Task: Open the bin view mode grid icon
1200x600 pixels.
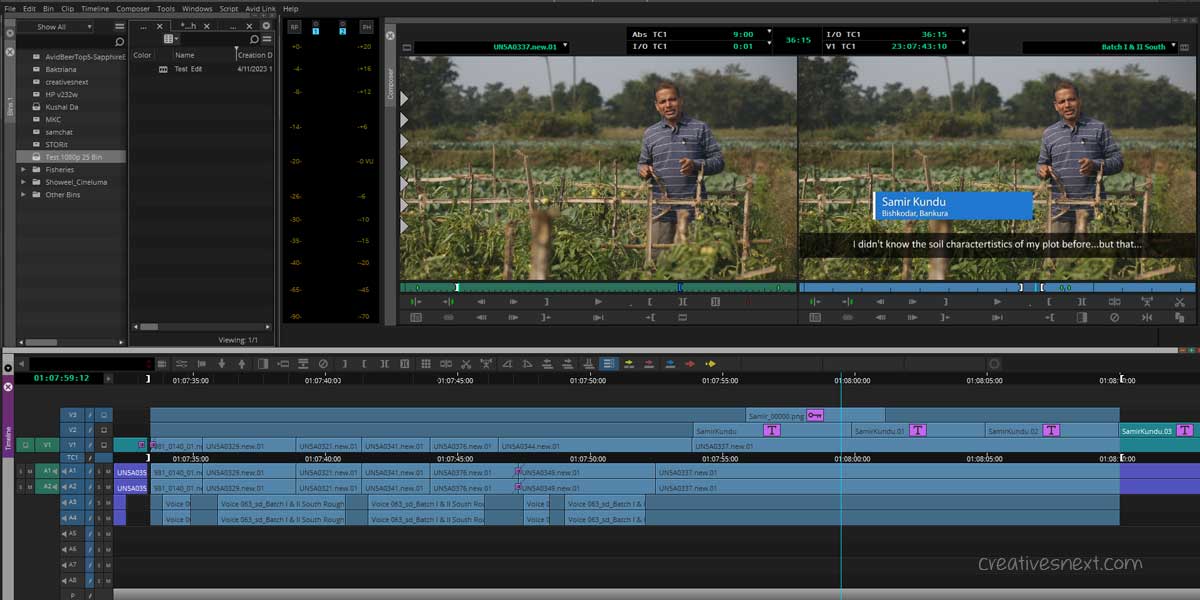Action: tap(169, 40)
